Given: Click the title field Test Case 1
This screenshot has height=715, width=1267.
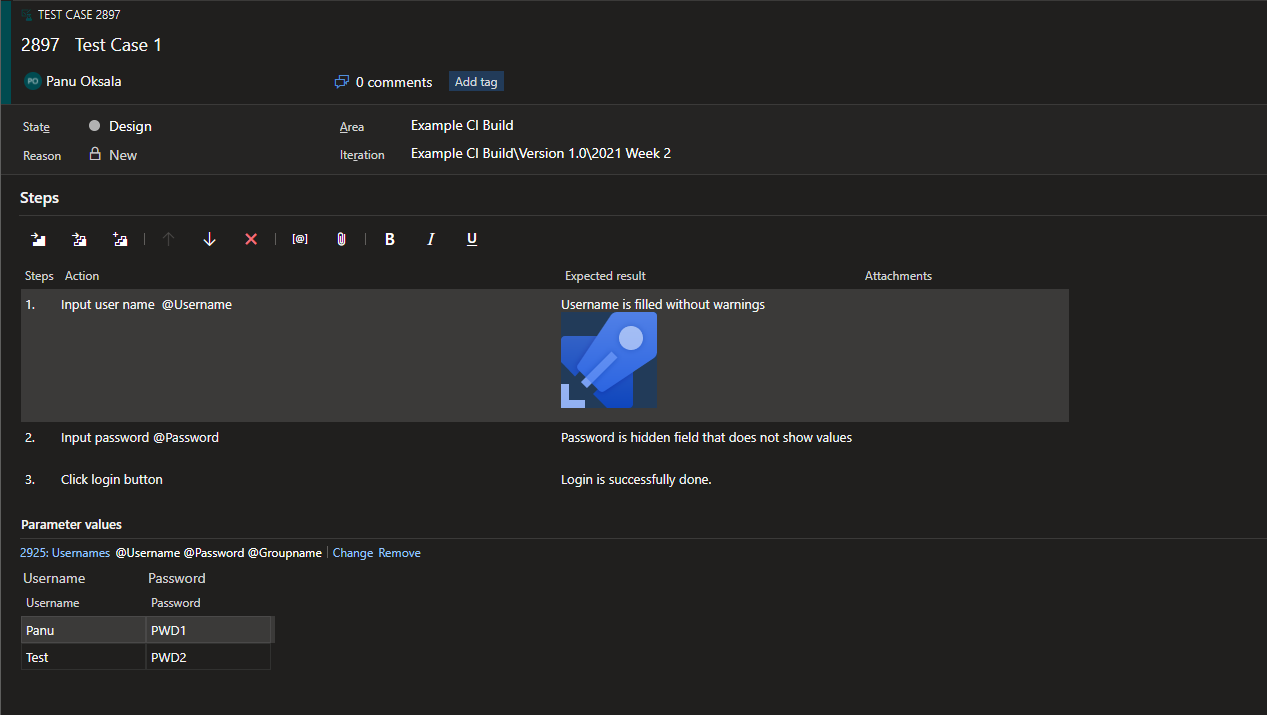Looking at the screenshot, I should point(118,45).
